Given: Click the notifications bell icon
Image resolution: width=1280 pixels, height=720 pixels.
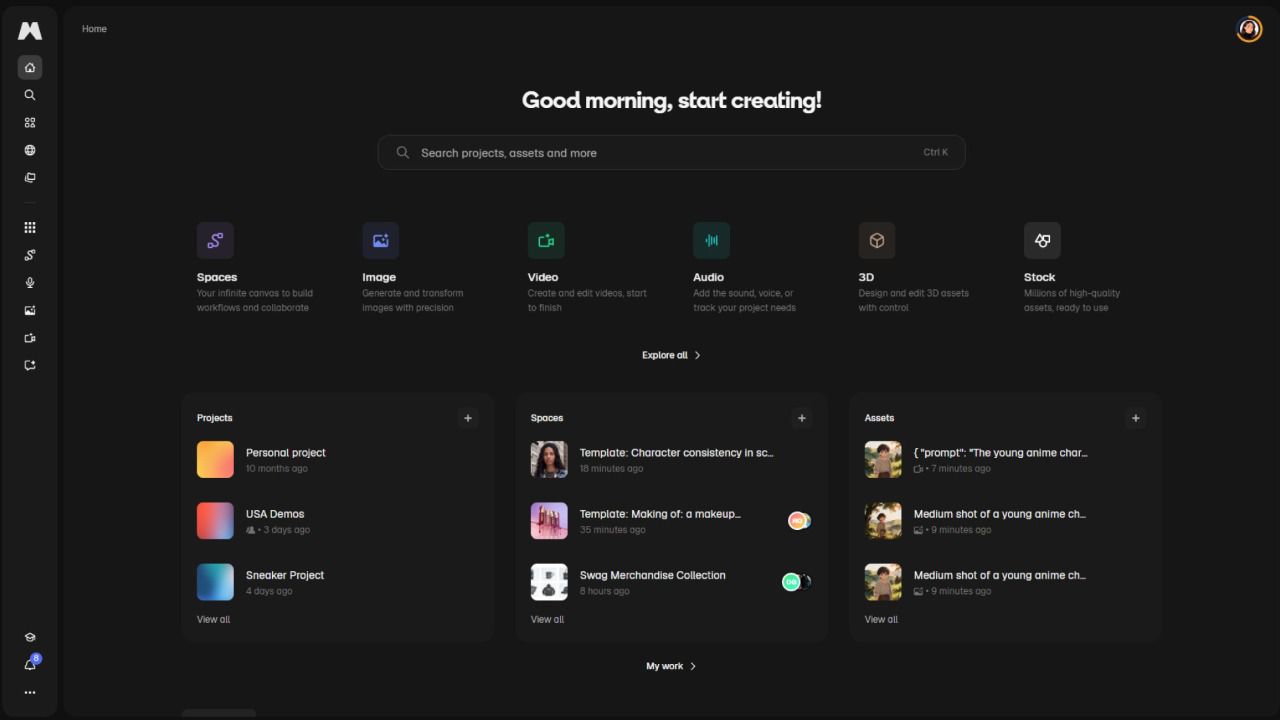Looking at the screenshot, I should point(30,665).
